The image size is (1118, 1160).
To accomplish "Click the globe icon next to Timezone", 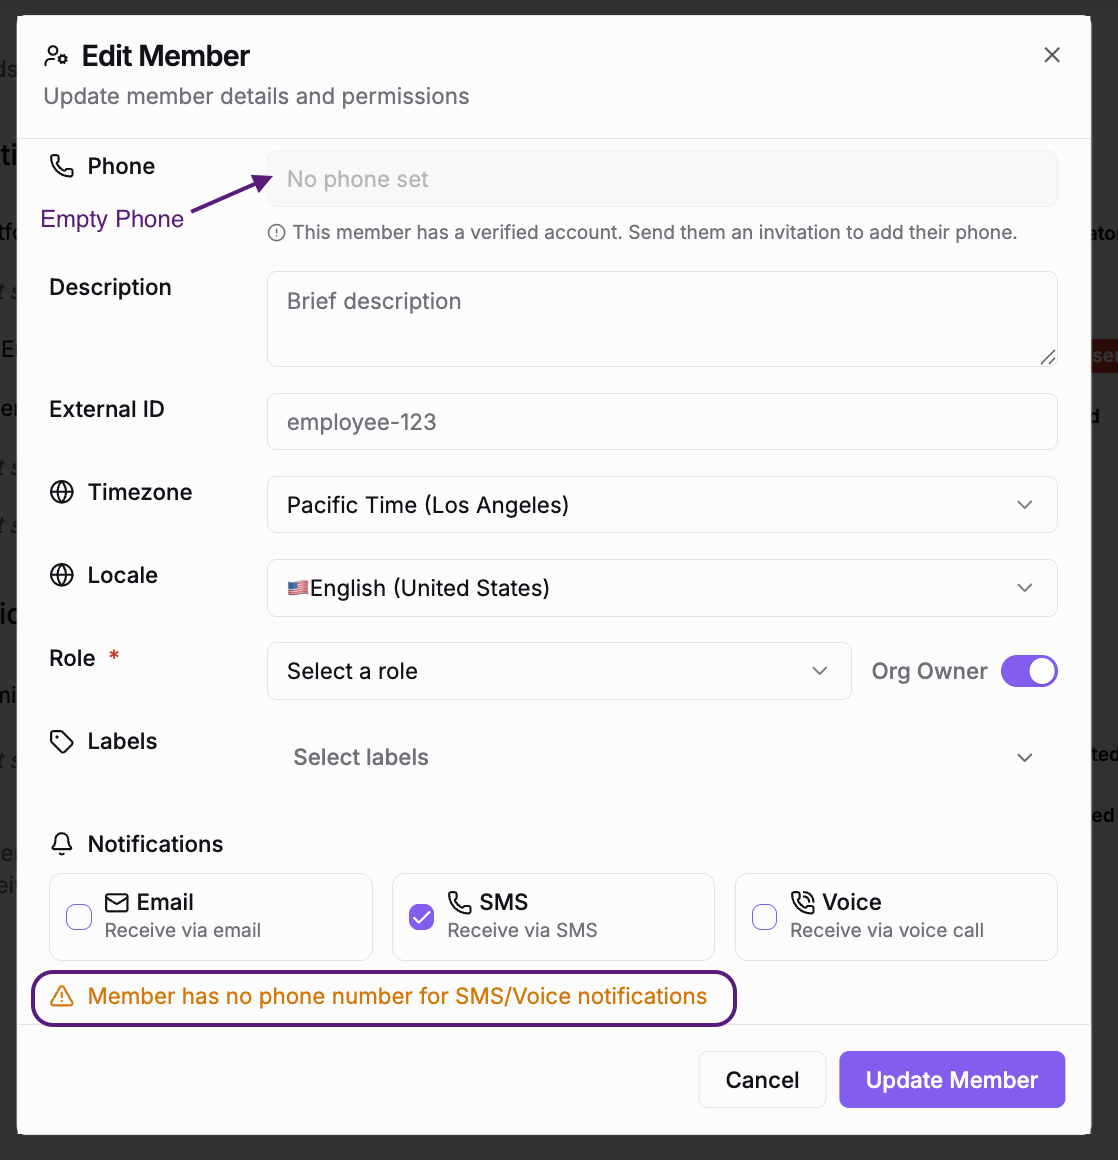I will point(62,492).
